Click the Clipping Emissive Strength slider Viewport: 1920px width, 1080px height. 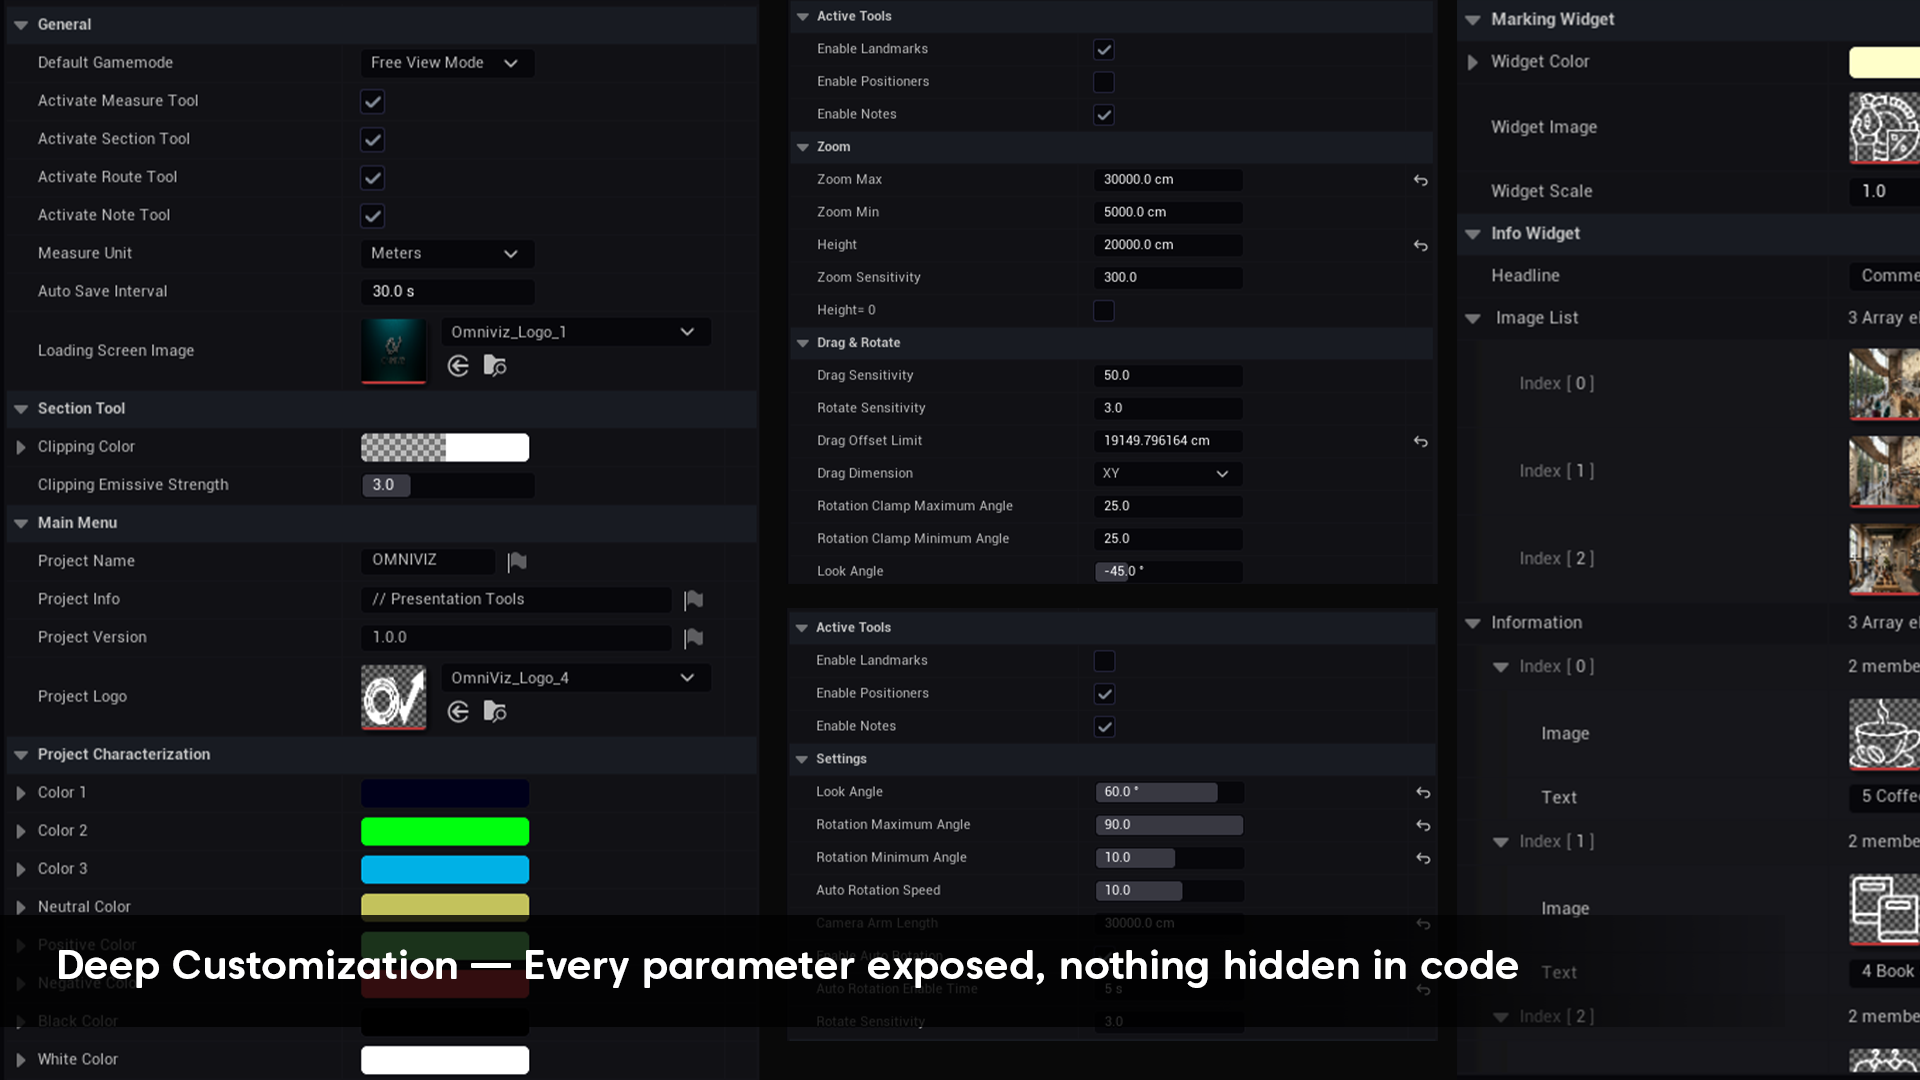click(x=447, y=485)
